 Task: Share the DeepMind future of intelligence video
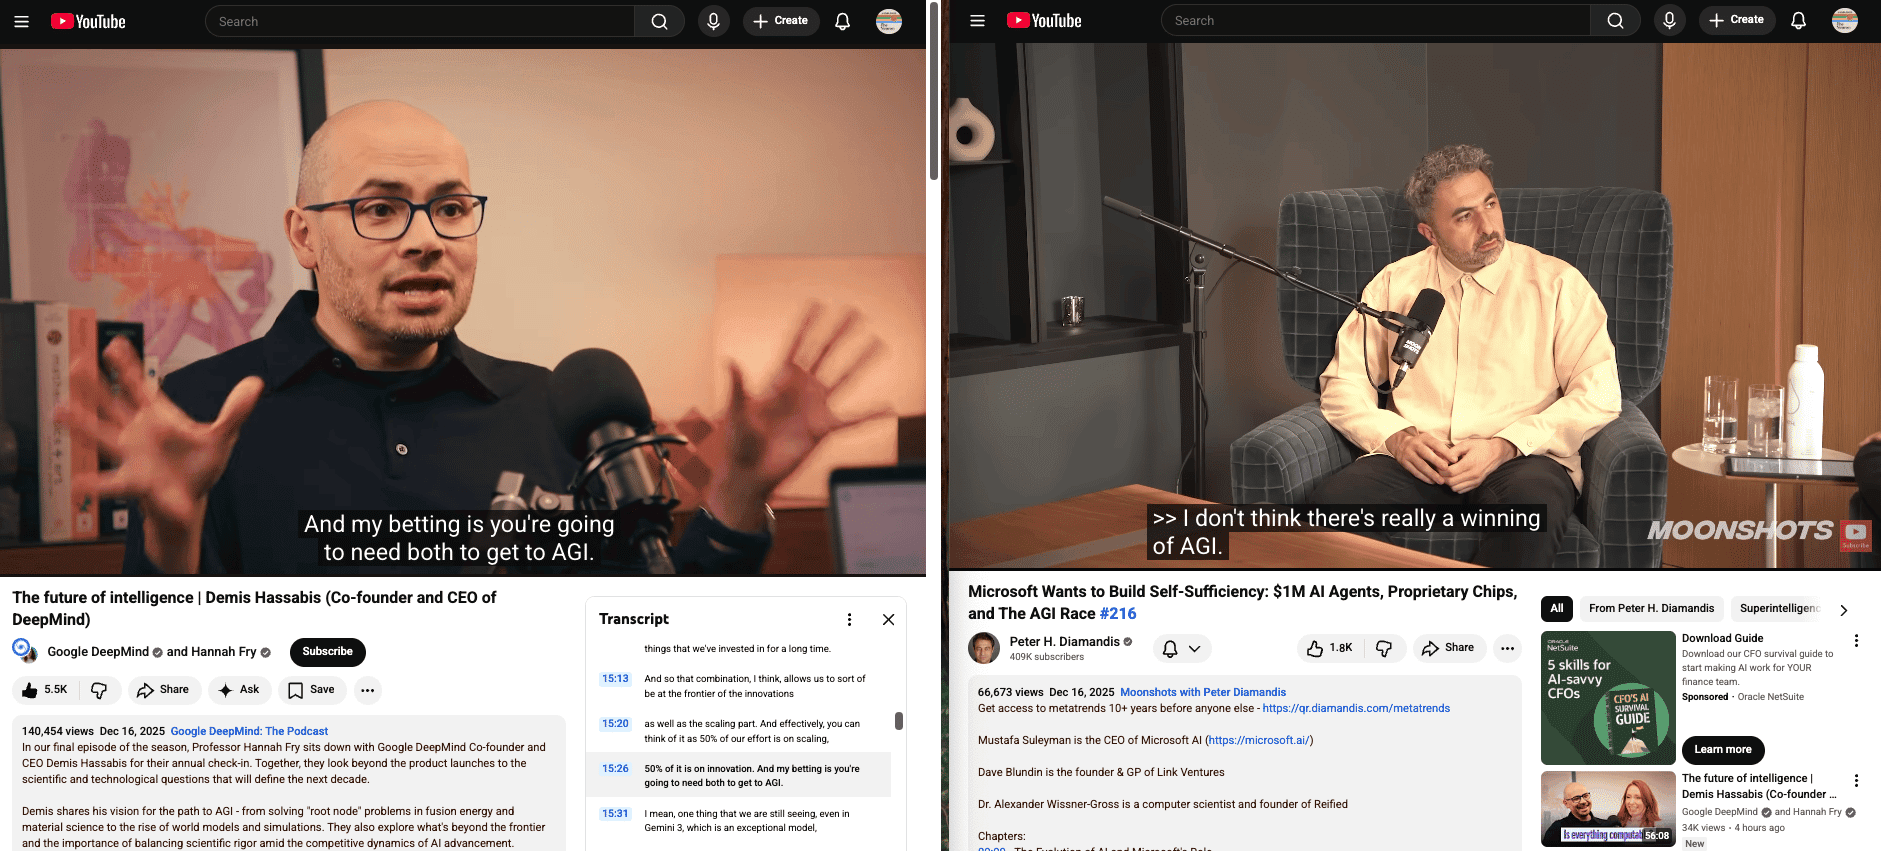point(163,690)
